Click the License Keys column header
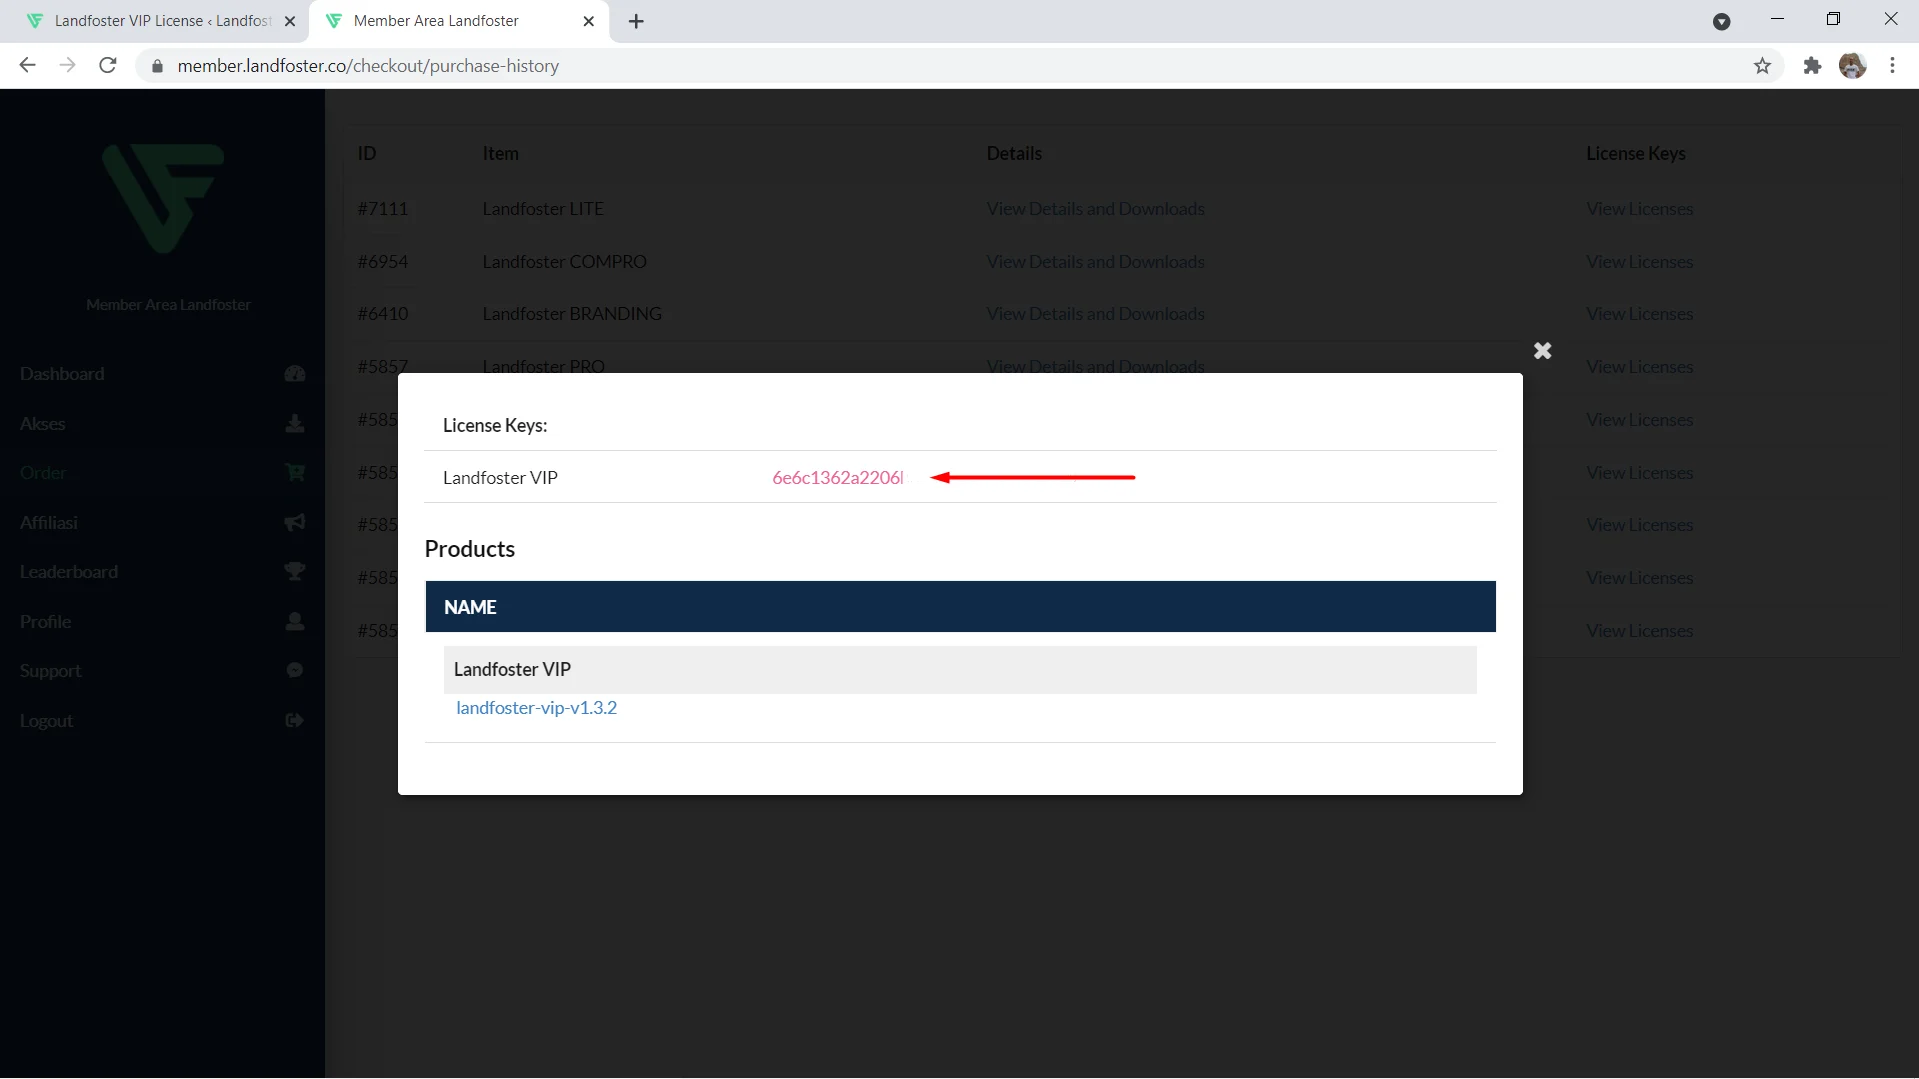 [x=1635, y=153]
